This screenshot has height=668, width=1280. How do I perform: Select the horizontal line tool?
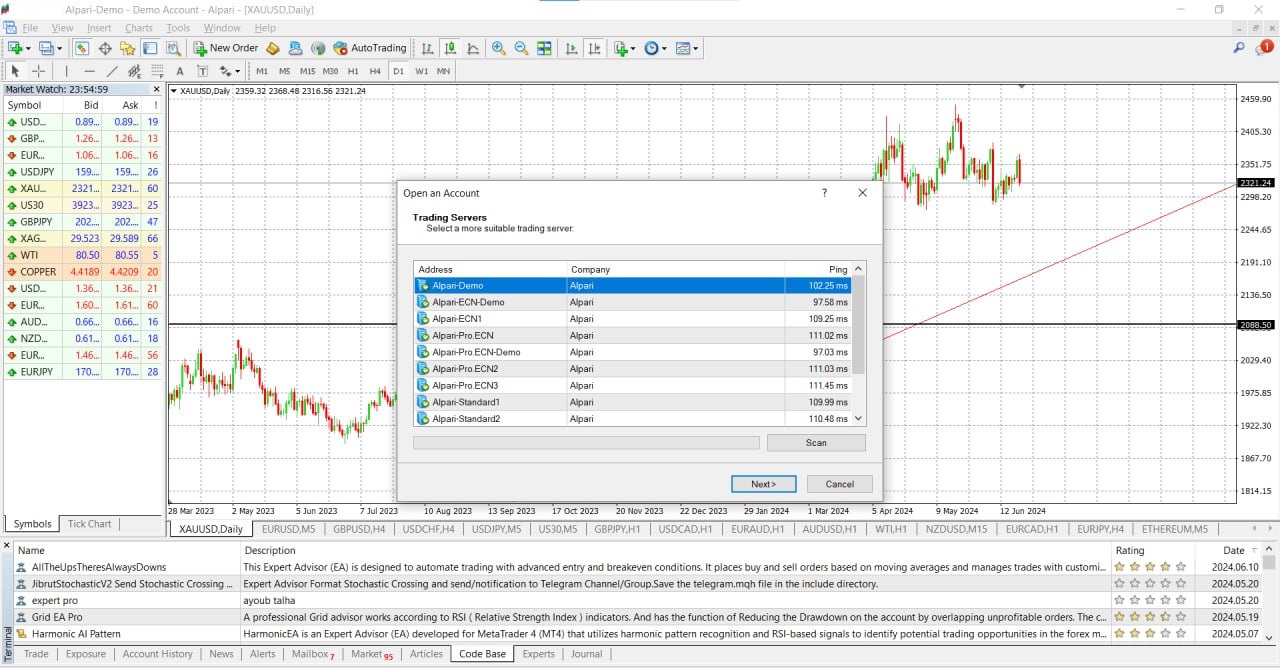click(89, 71)
